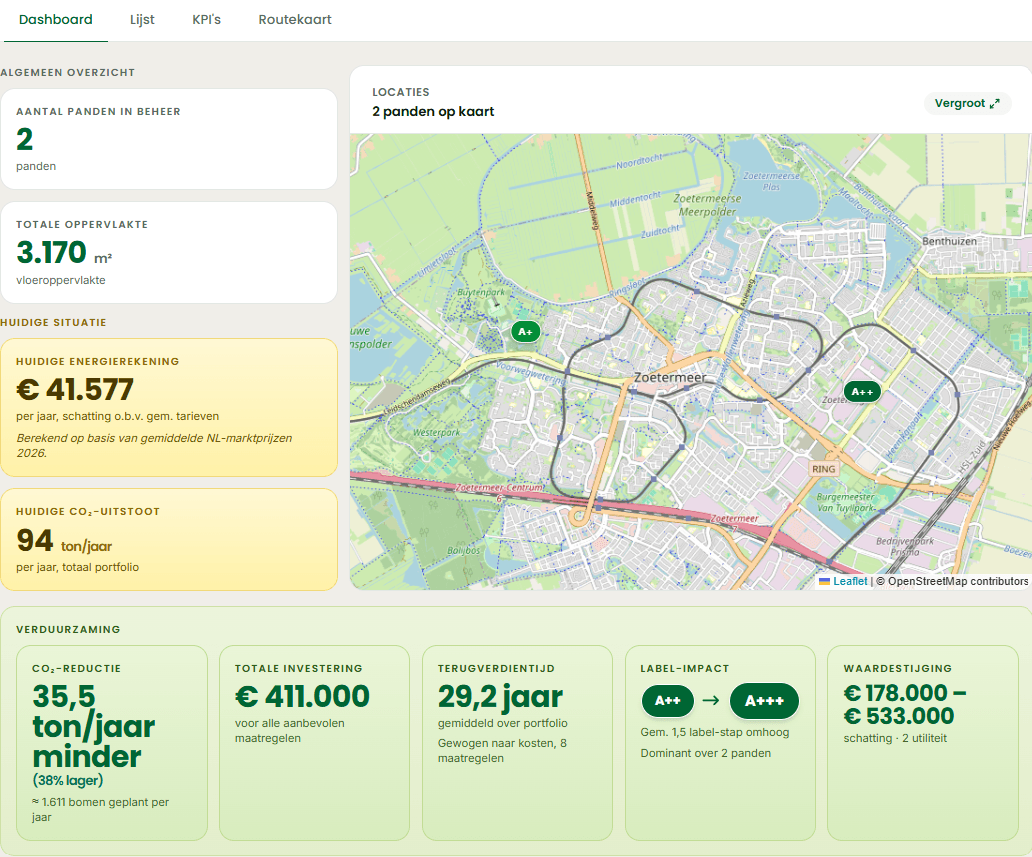Click the Vergroot map button
The image size is (1032, 857).
point(968,103)
